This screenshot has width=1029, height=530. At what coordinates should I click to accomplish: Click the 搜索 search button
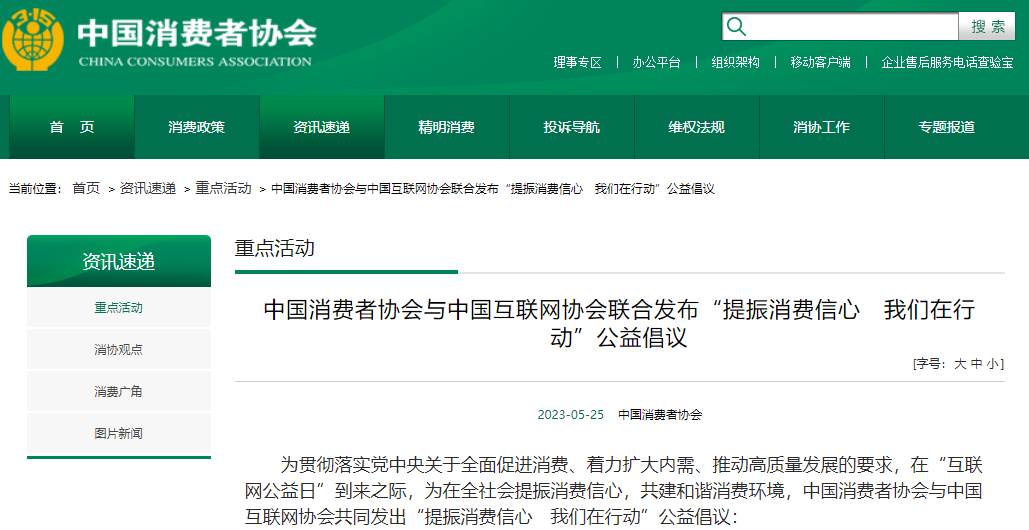(988, 27)
